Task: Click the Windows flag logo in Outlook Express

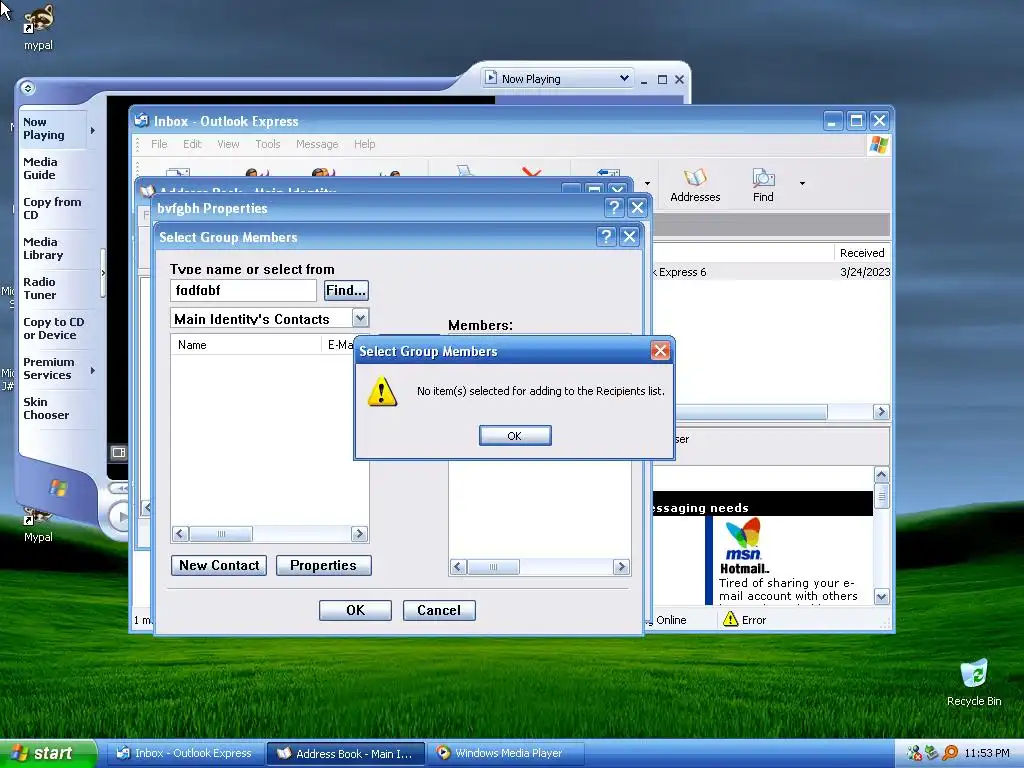Action: click(x=878, y=144)
